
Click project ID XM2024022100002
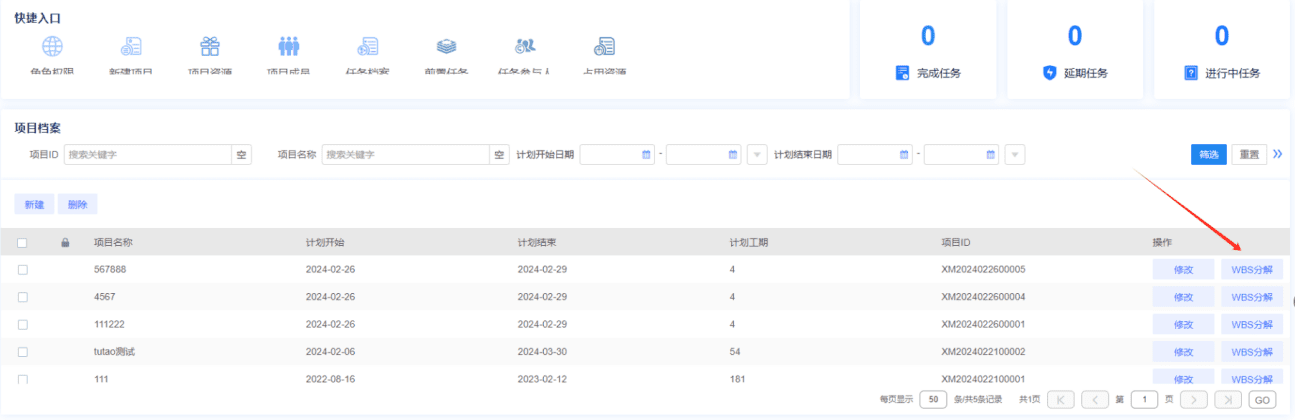[x=983, y=352]
